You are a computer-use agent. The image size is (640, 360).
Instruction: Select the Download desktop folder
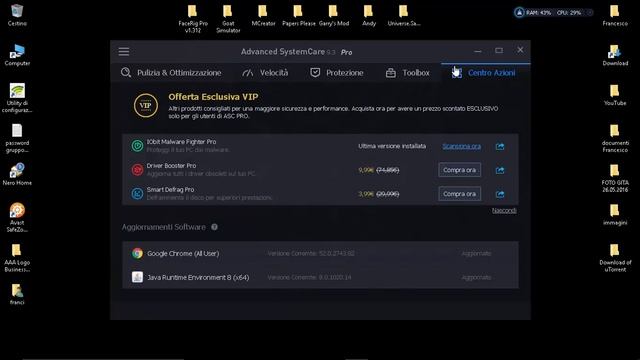615,55
